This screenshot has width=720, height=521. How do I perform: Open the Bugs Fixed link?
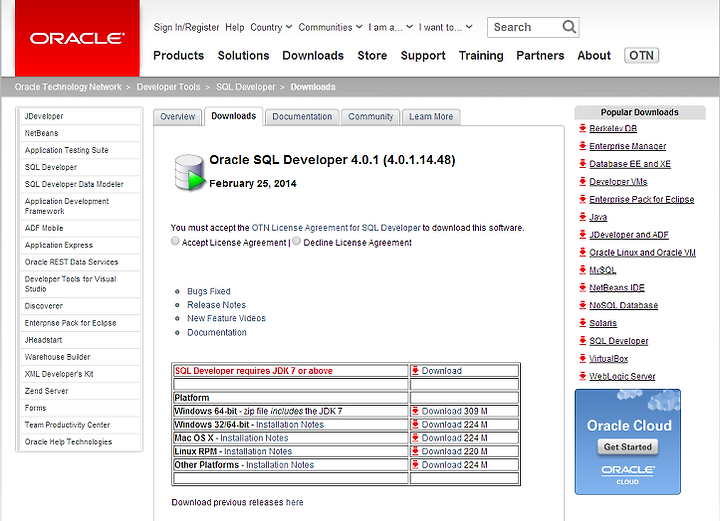click(x=209, y=291)
